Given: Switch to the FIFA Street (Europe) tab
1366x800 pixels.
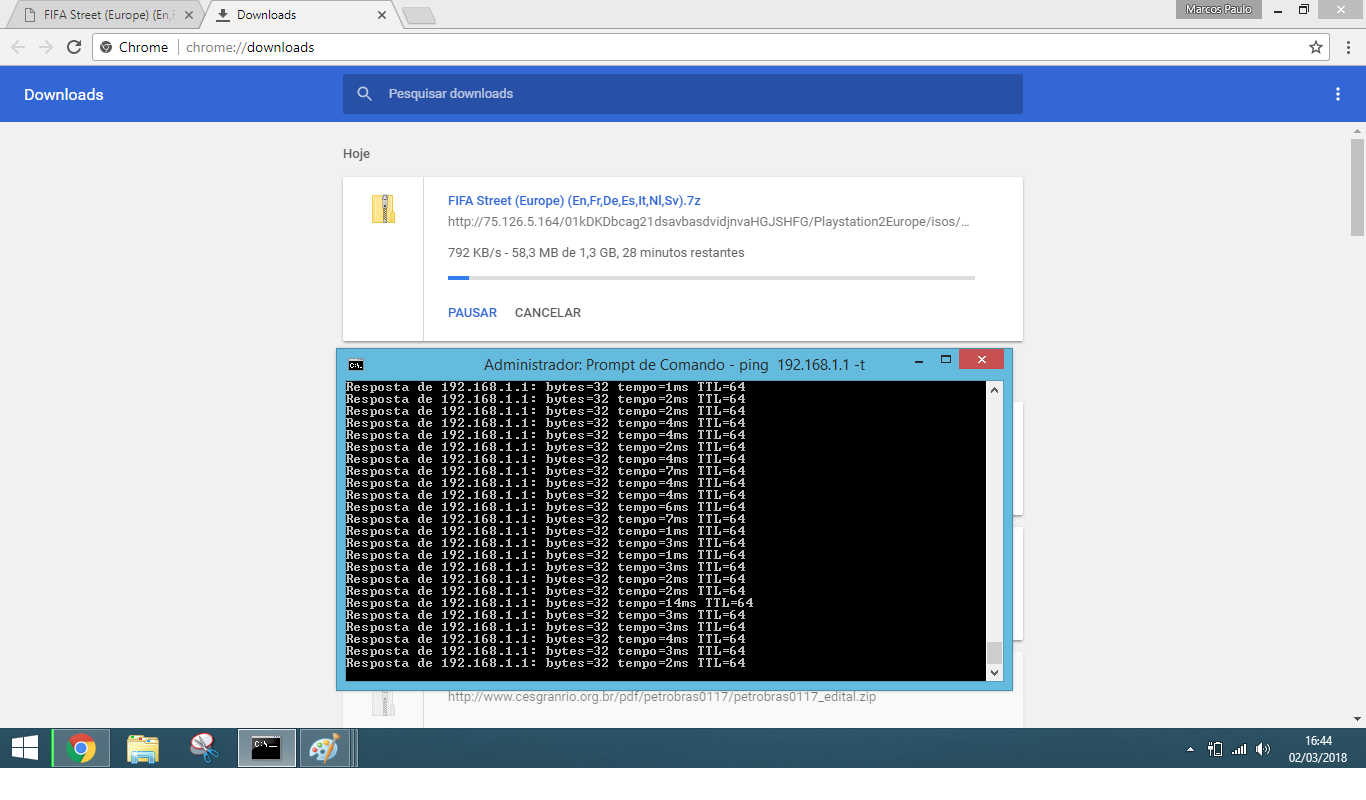Looking at the screenshot, I should tap(101, 15).
